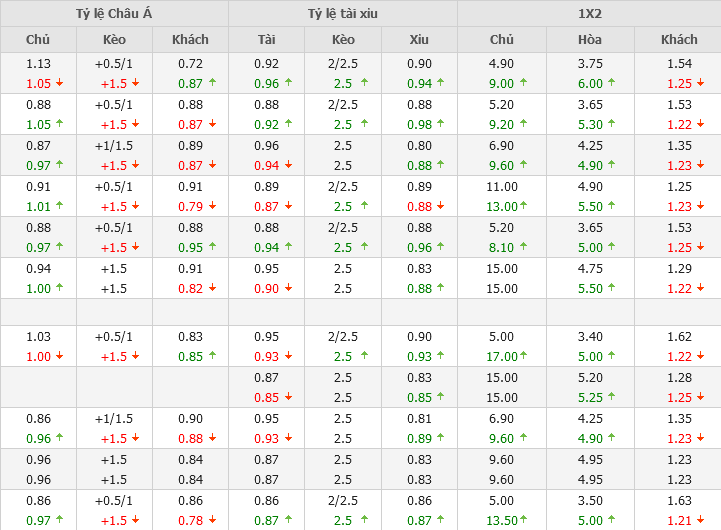Image resolution: width=721 pixels, height=530 pixels.
Task: Click the 3.40 draw odds value
Action: click(x=590, y=337)
